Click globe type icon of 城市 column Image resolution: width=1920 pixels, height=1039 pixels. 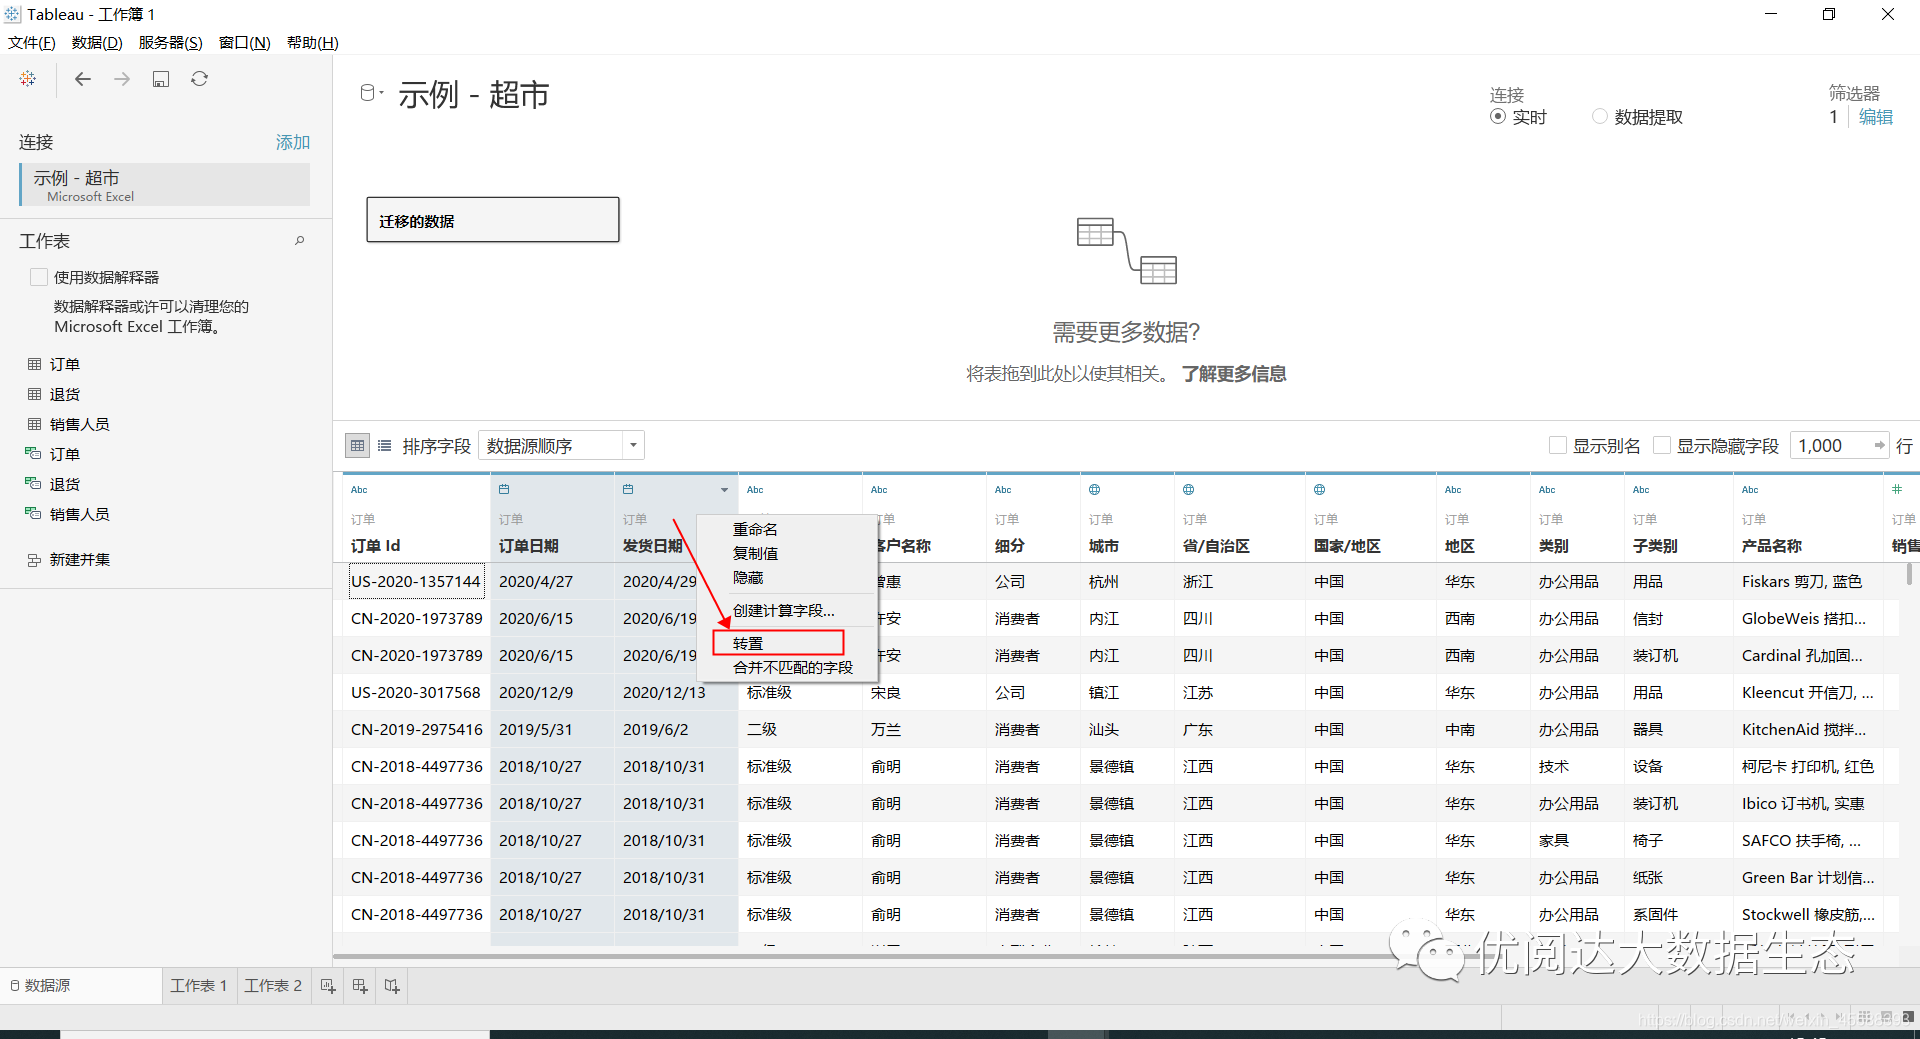click(1095, 490)
